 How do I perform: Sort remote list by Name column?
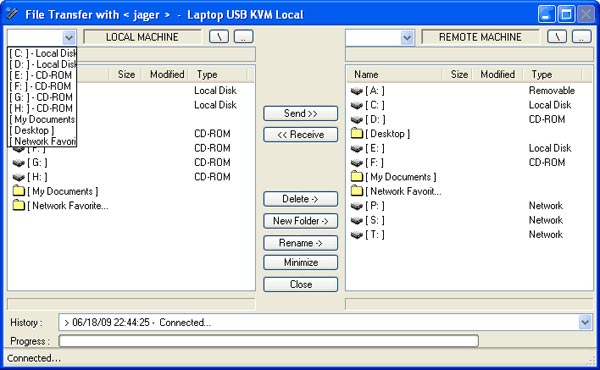(x=394, y=74)
